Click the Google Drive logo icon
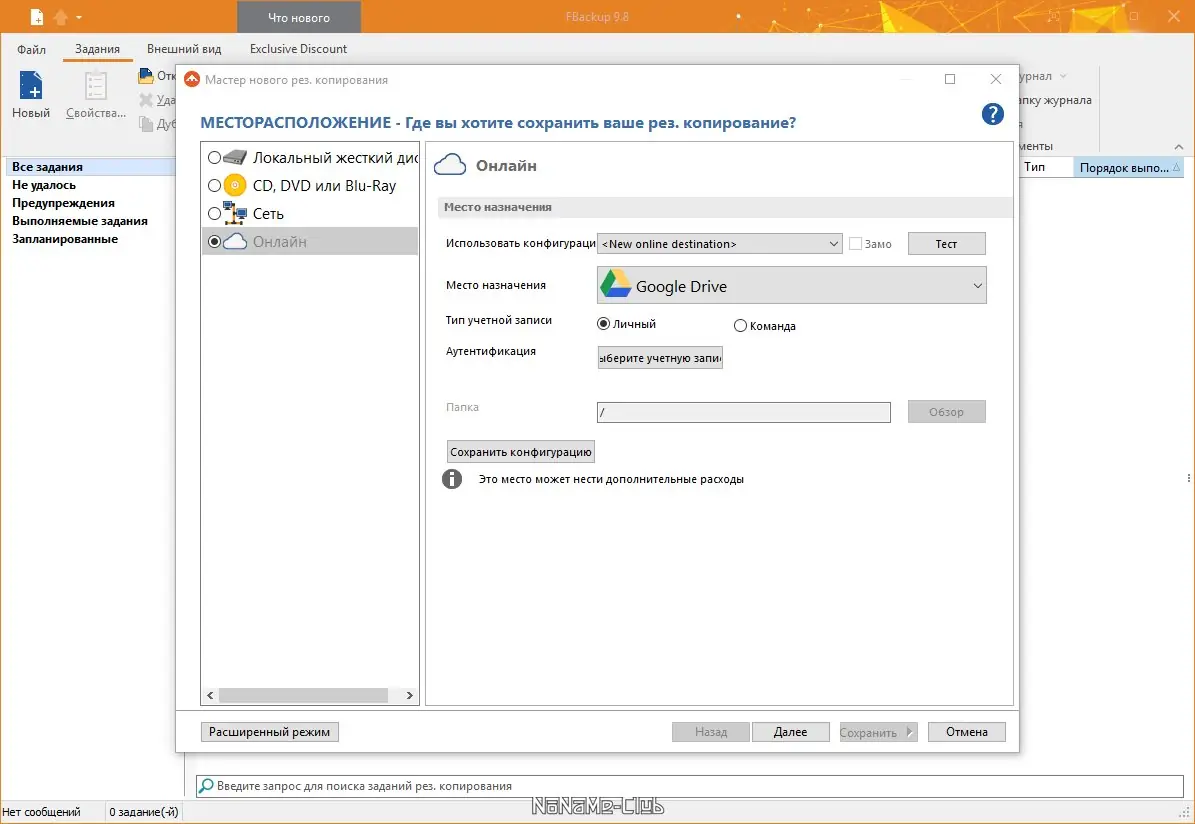The width and height of the screenshot is (1195, 824). tap(616, 284)
